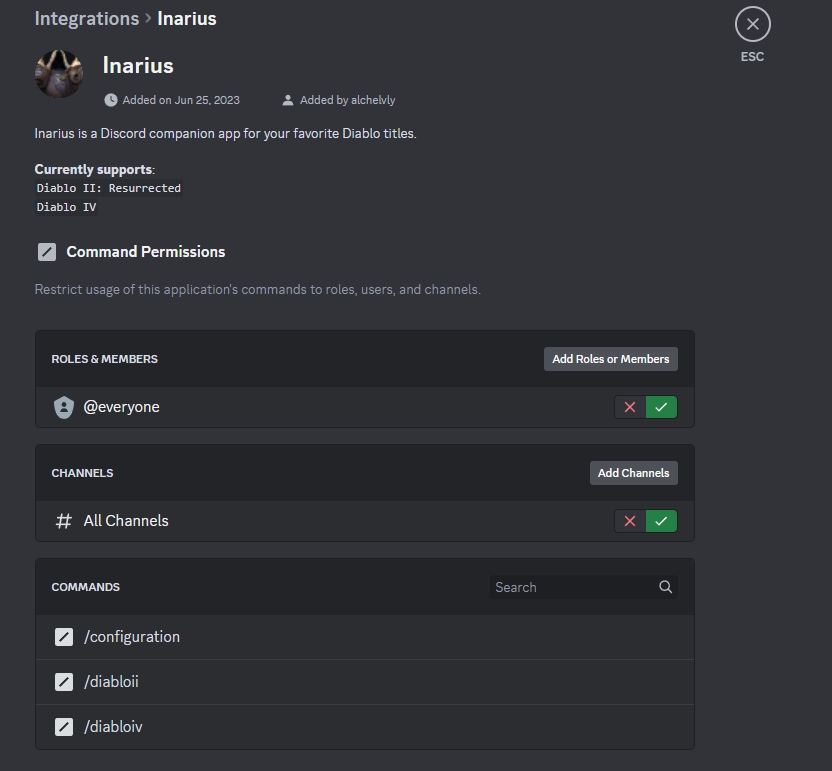Image resolution: width=832 pixels, height=771 pixels.
Task: Click the clock icon beside added date
Action: point(110,100)
